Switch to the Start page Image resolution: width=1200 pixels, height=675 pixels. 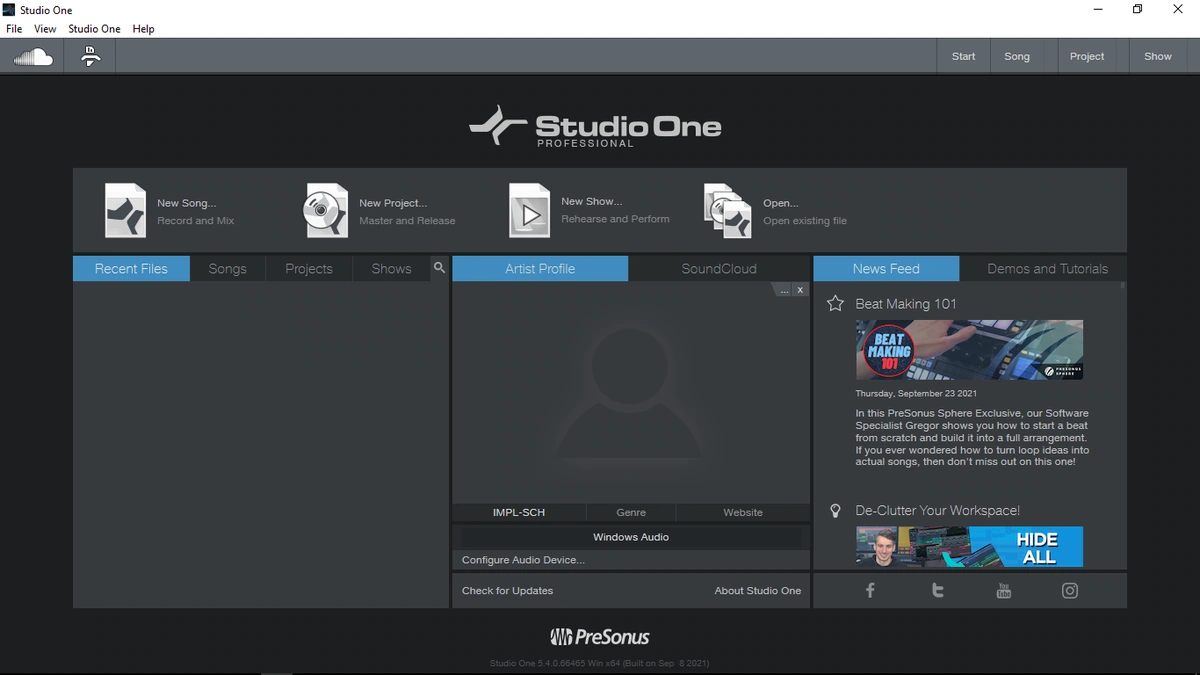coord(963,56)
